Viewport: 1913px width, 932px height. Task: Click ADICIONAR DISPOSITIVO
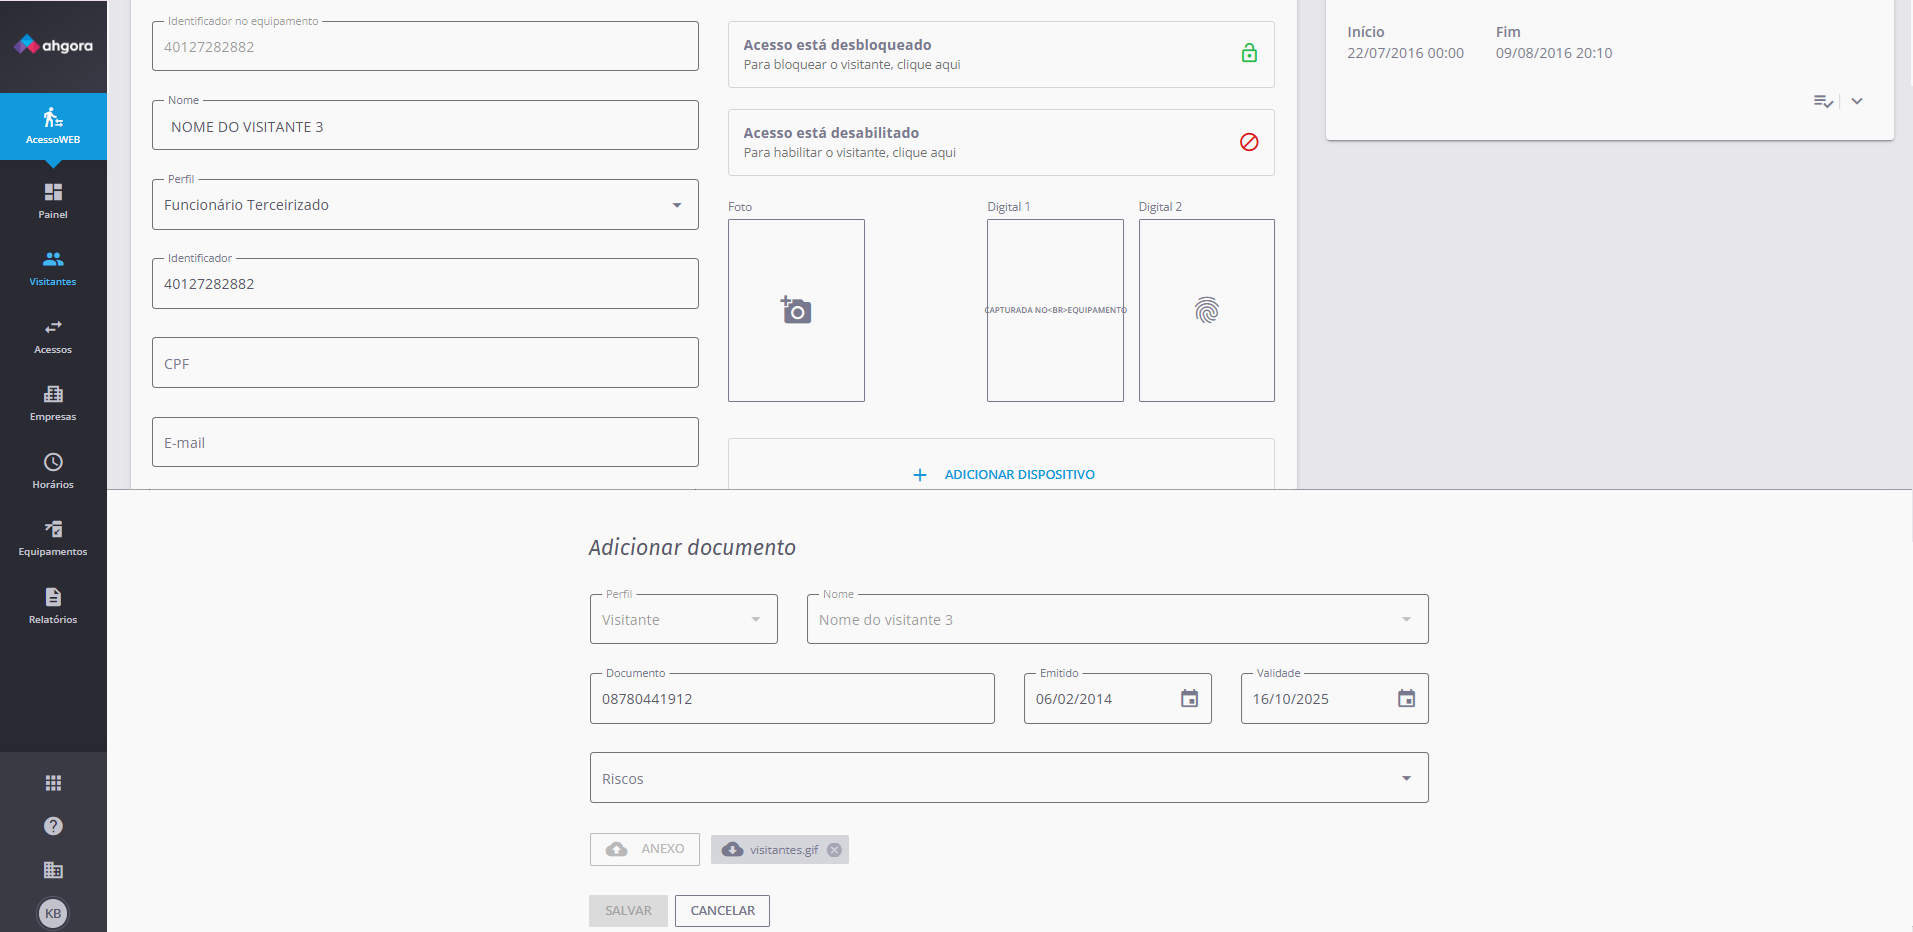pos(1004,475)
